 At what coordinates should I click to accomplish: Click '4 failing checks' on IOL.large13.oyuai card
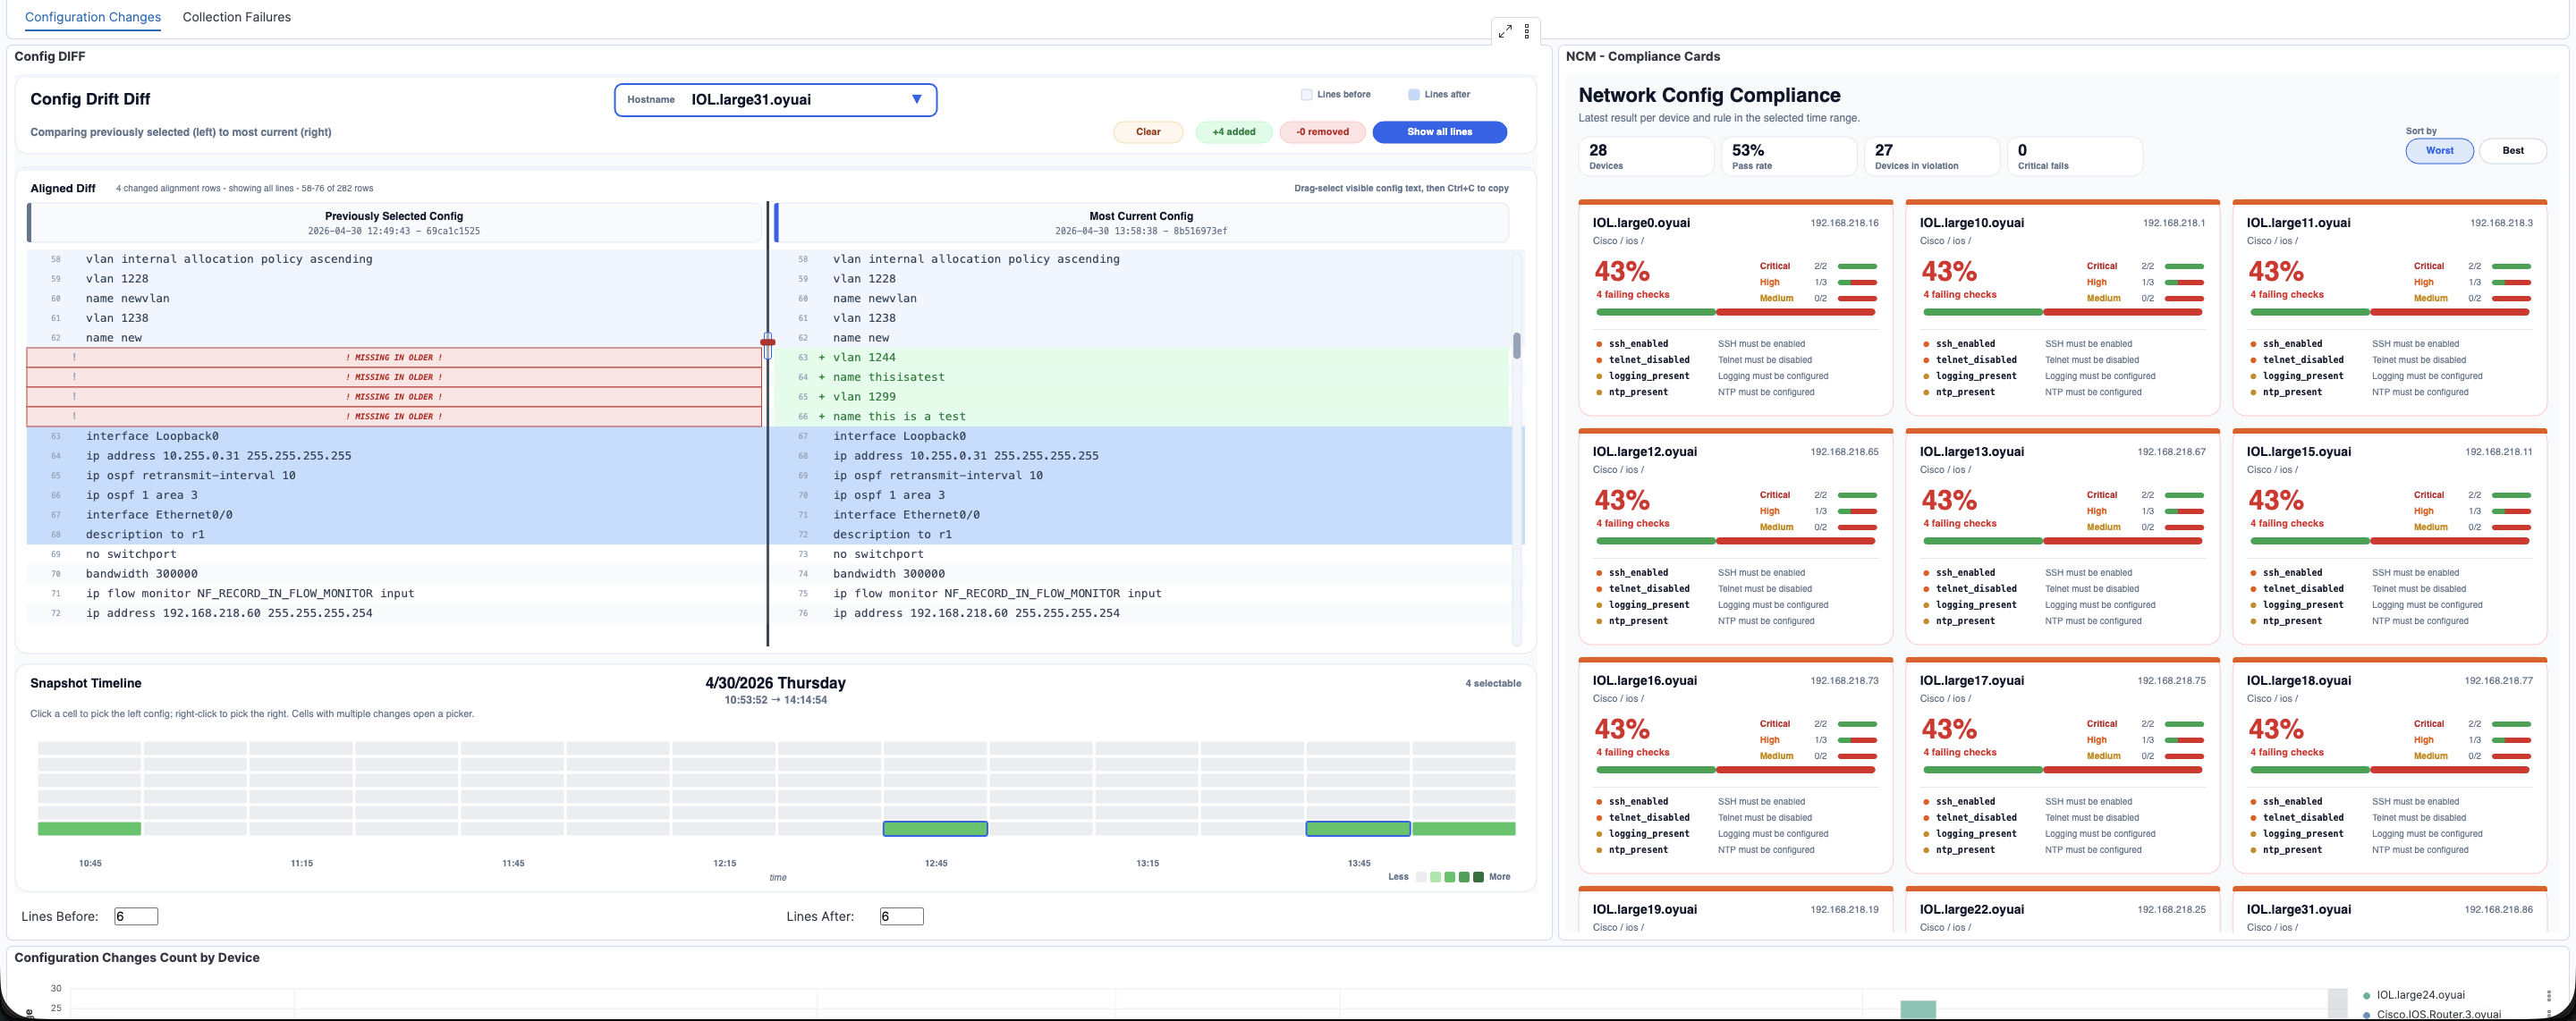pyautogui.click(x=1960, y=524)
